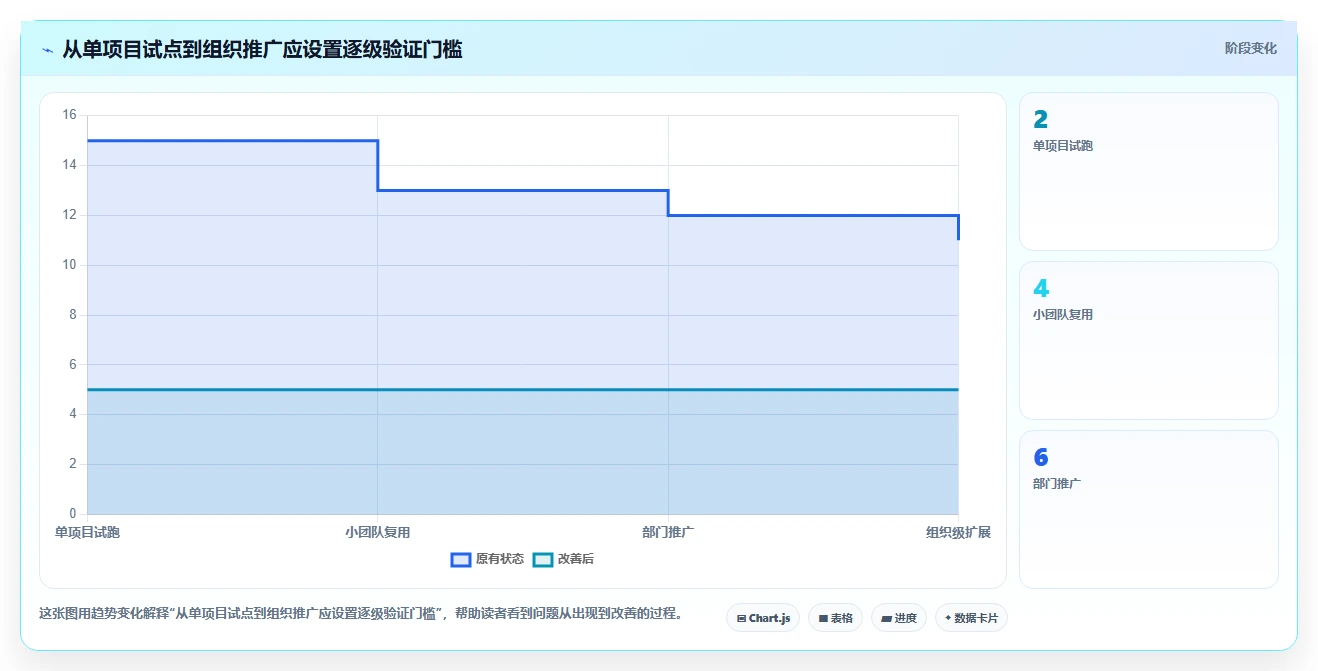The width and height of the screenshot is (1318, 671).
Task: Click the x-axis label 单项目试跑
Action: 87,532
